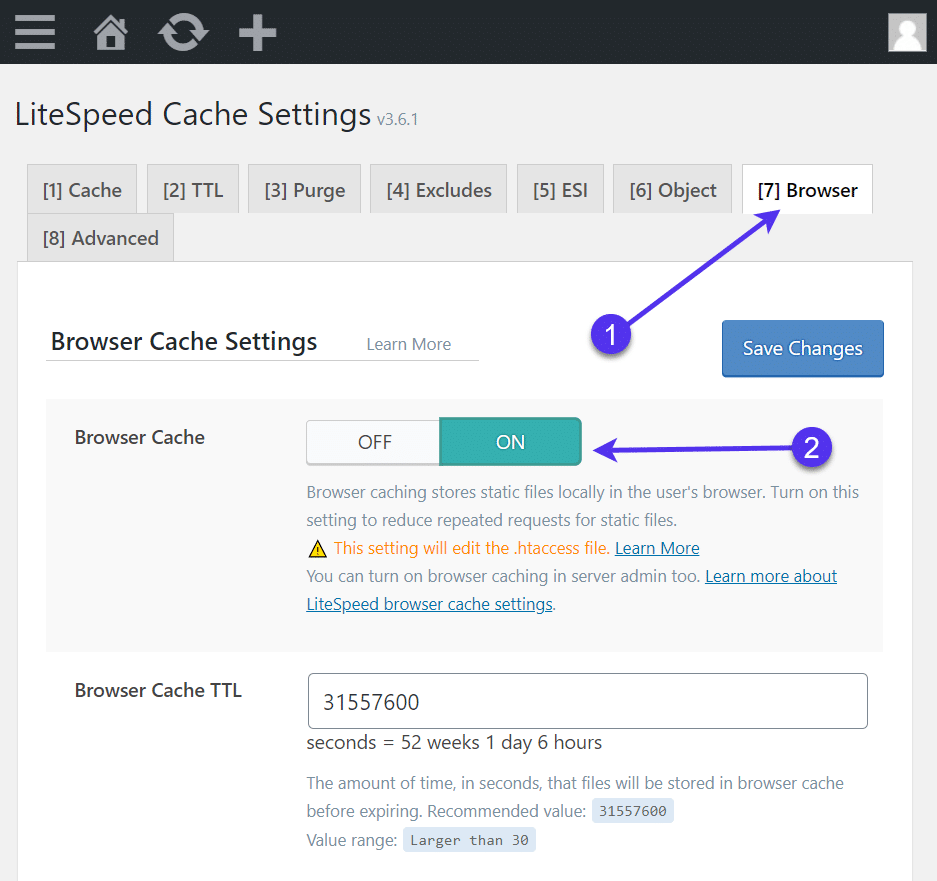Click the yellow warning triangle icon
937x881 pixels.
tap(318, 548)
